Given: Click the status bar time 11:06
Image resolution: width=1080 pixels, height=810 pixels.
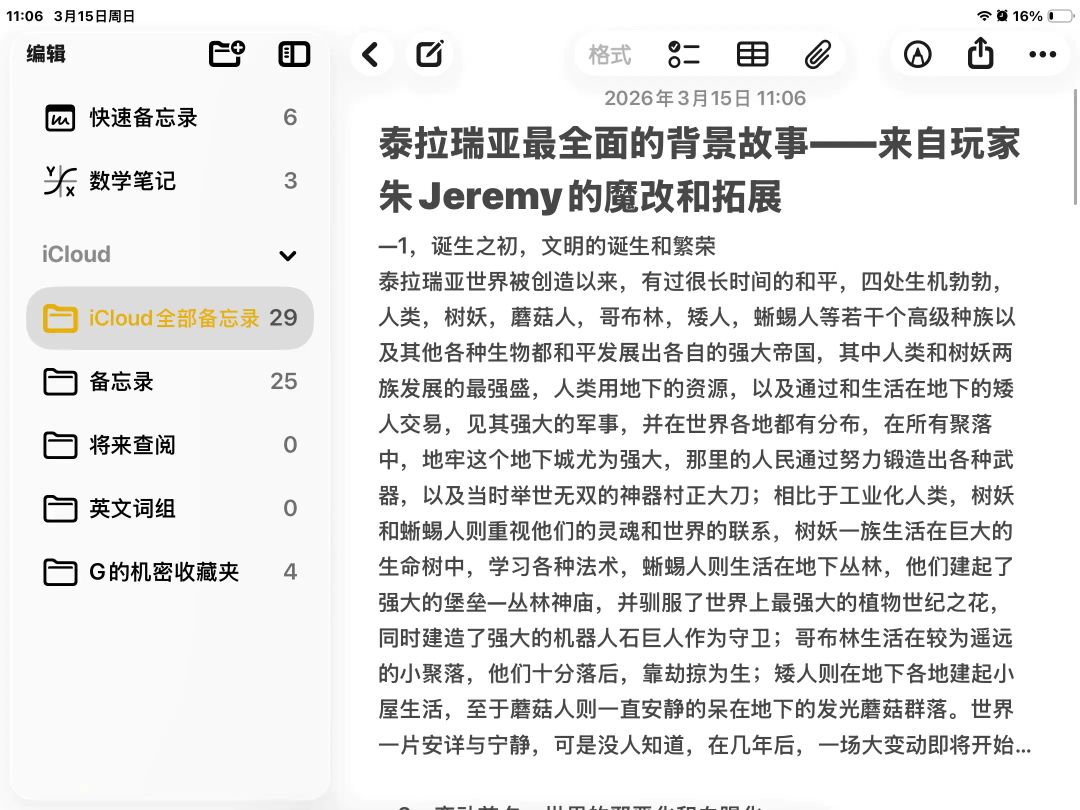Looking at the screenshot, I should pos(24,16).
